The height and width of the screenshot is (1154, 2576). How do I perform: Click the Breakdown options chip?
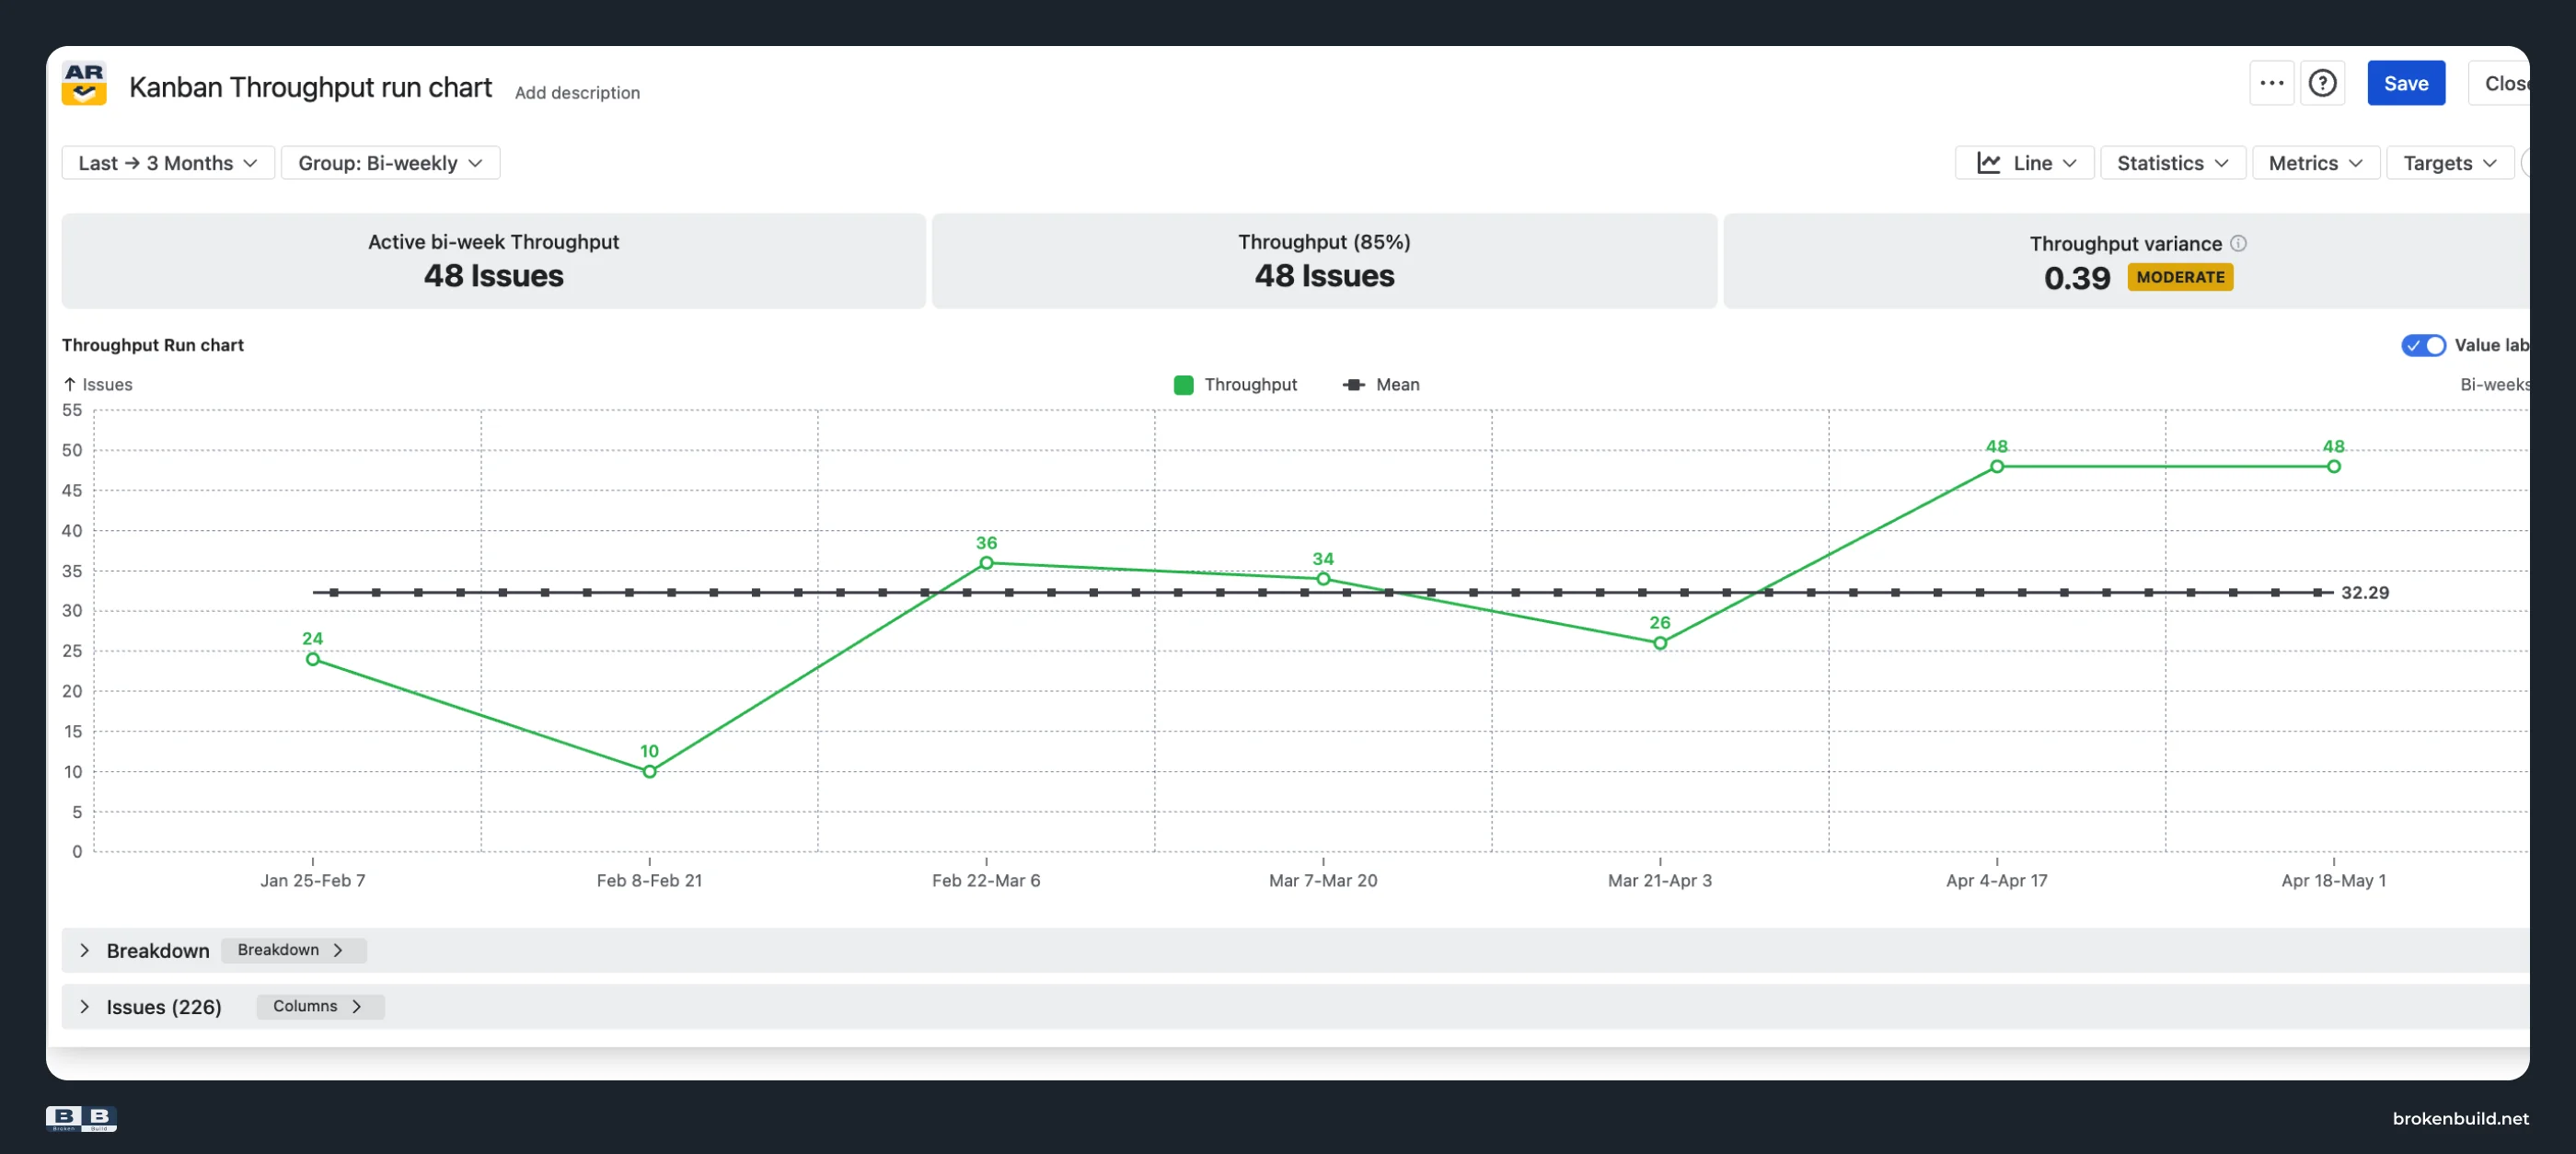click(293, 950)
